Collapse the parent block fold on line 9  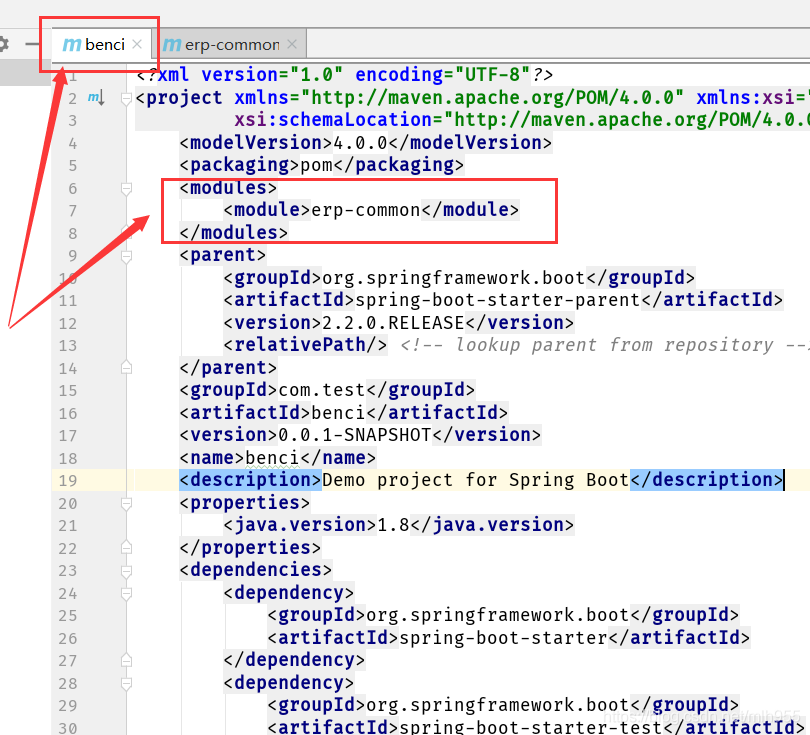[126, 256]
